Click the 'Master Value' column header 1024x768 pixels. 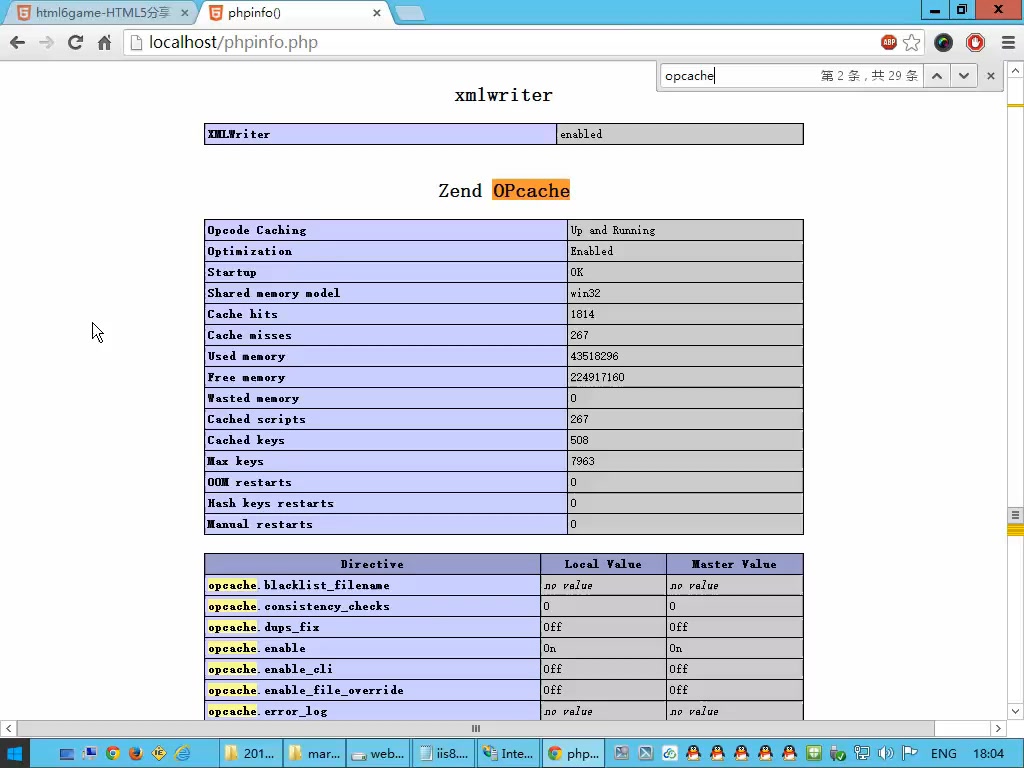point(734,564)
